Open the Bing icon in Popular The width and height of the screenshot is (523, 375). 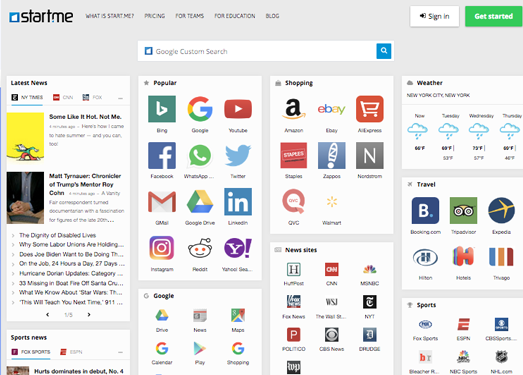coord(162,109)
